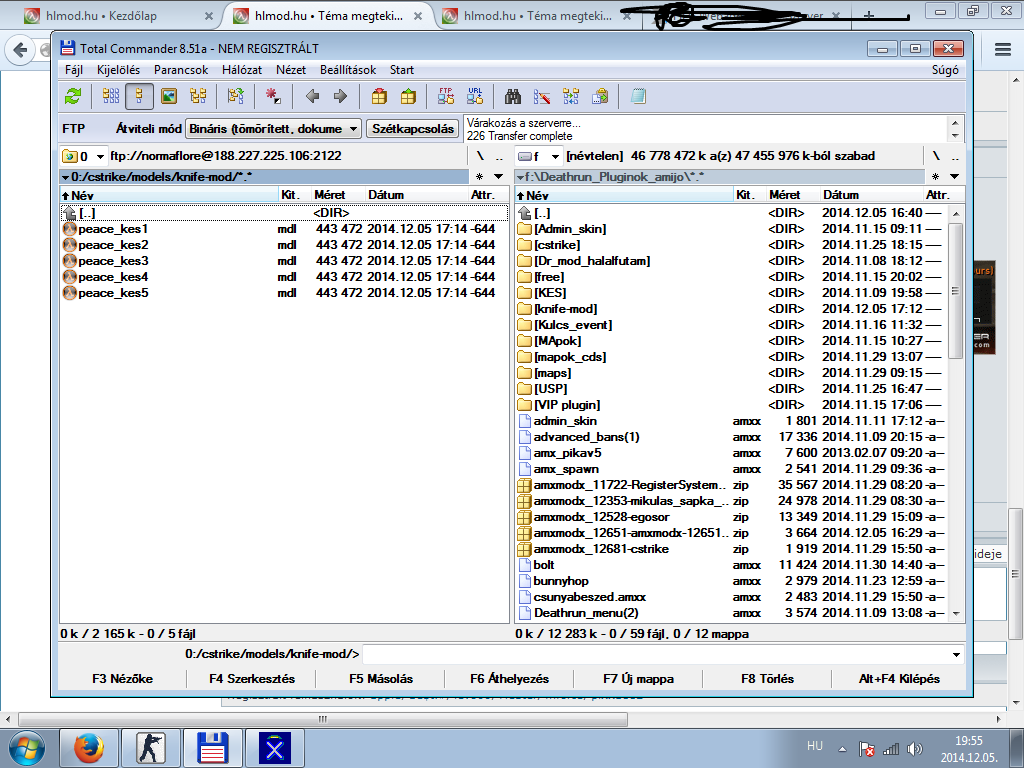
Task: Enable thumbnail view in the toolbar
Action: (169, 97)
